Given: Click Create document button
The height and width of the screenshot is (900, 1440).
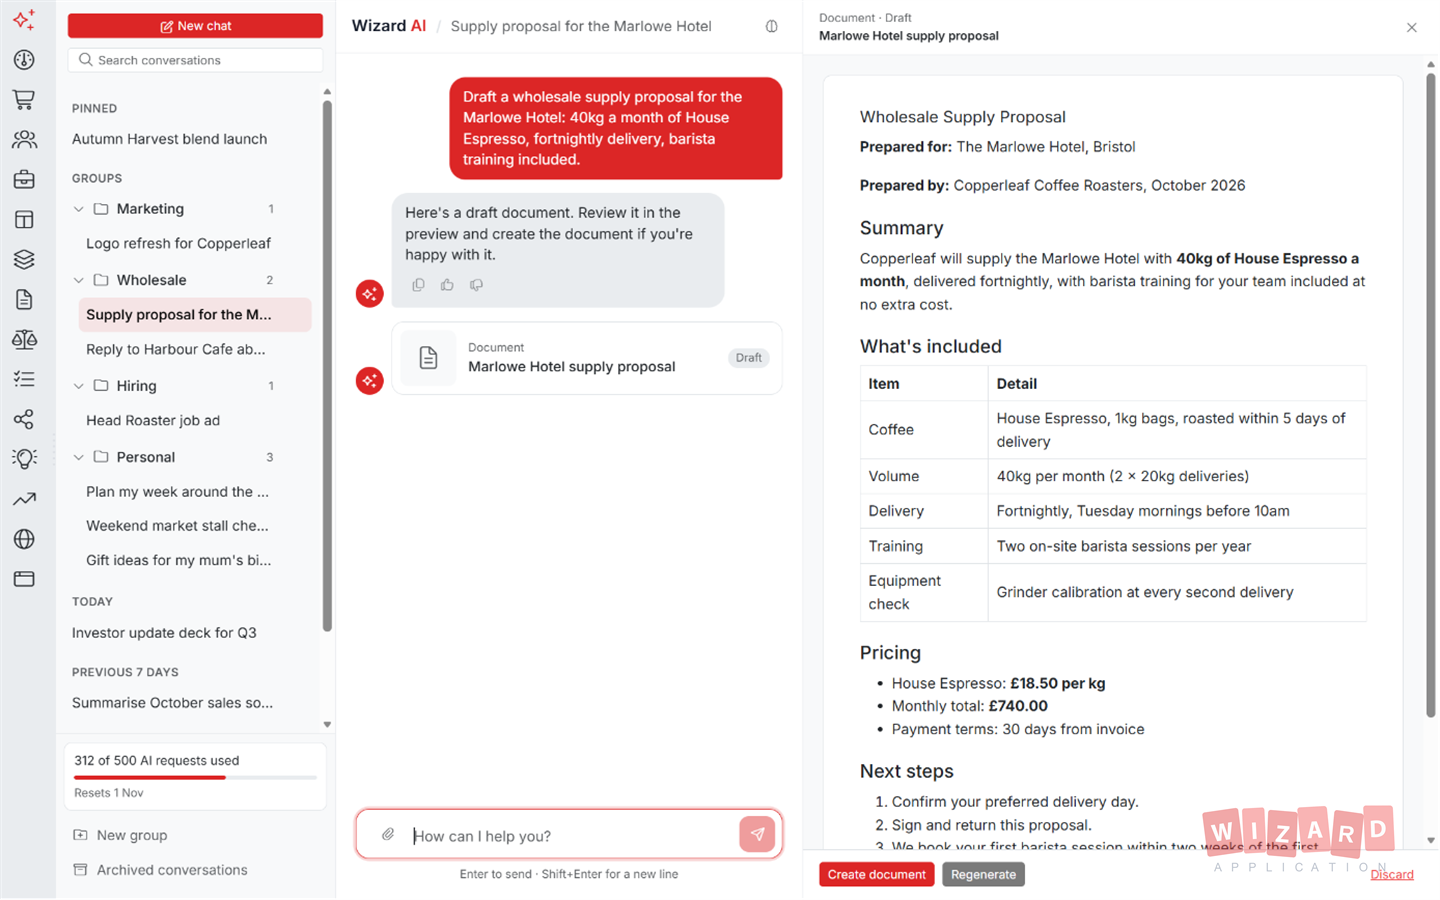Looking at the screenshot, I should click(x=877, y=875).
